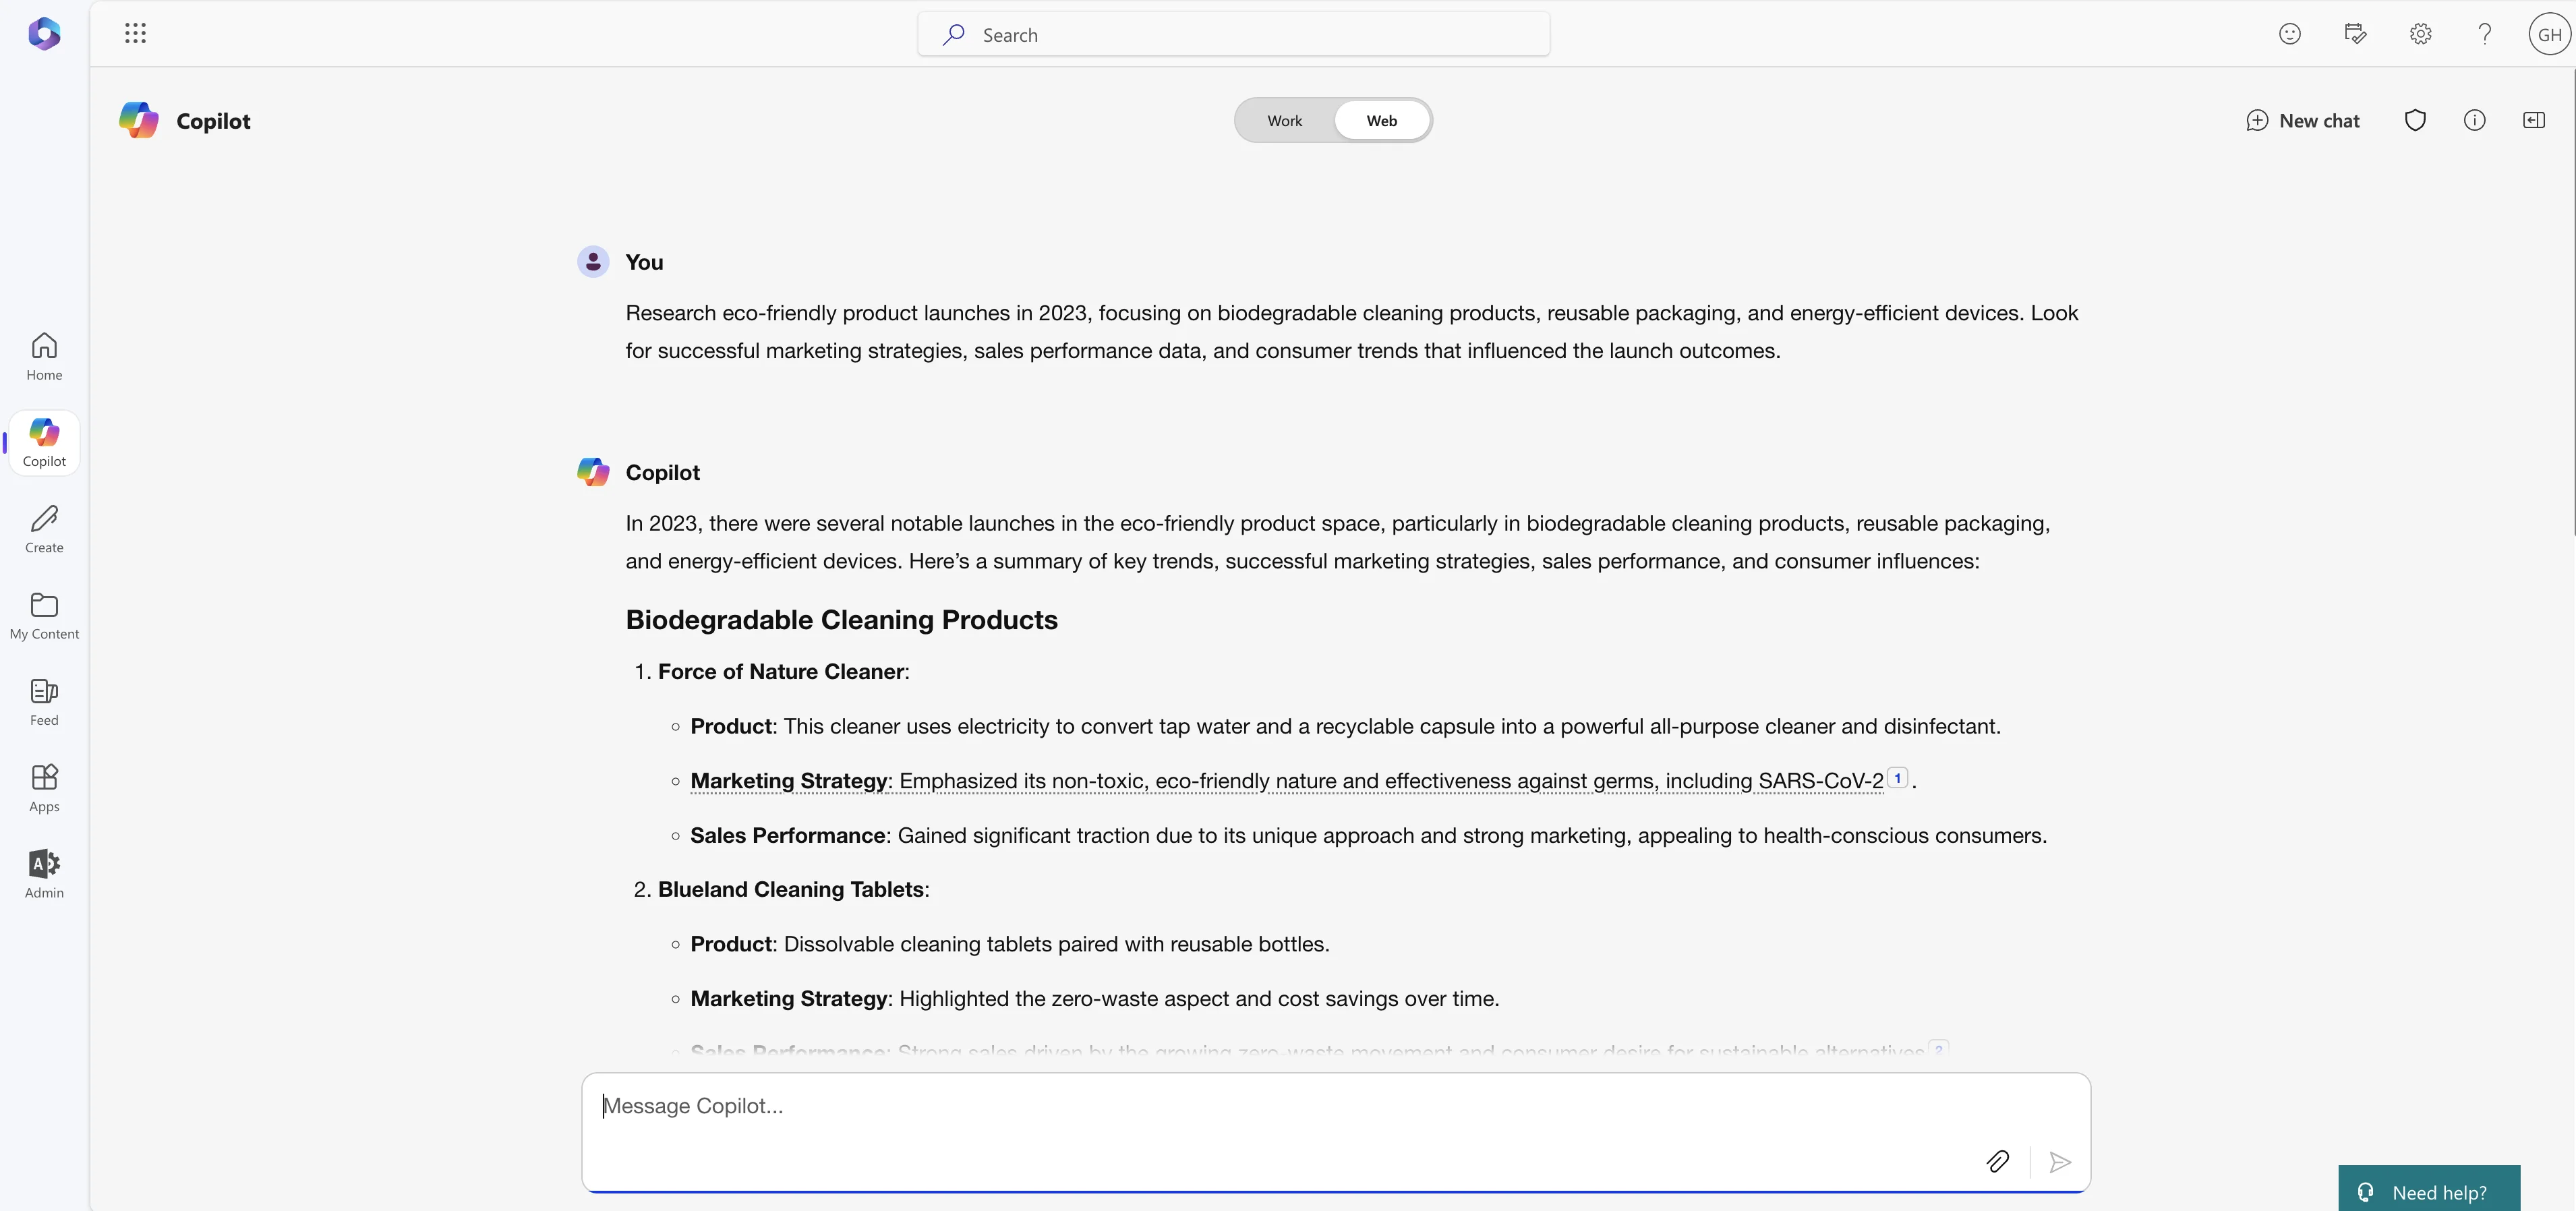Select the Web toggle option
The image size is (2576, 1211).
[1381, 121]
